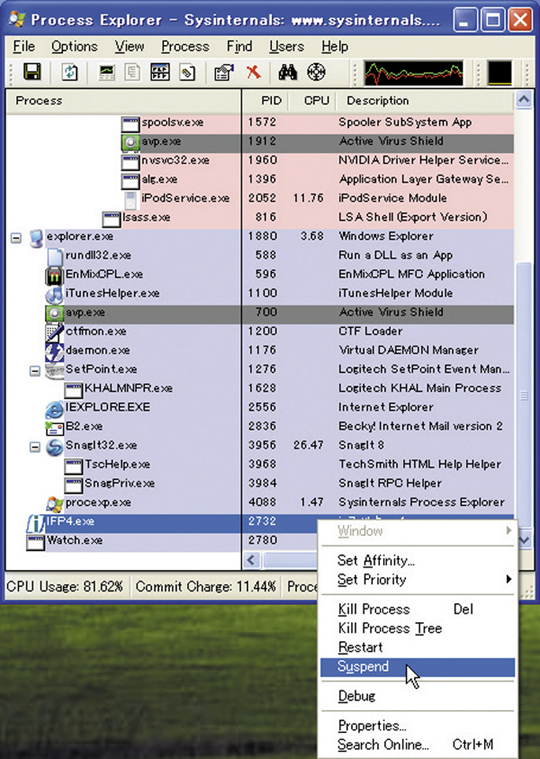Click the IEXPLORE.EXE Internet Explorer icon
Image resolution: width=540 pixels, height=759 pixels.
54,408
